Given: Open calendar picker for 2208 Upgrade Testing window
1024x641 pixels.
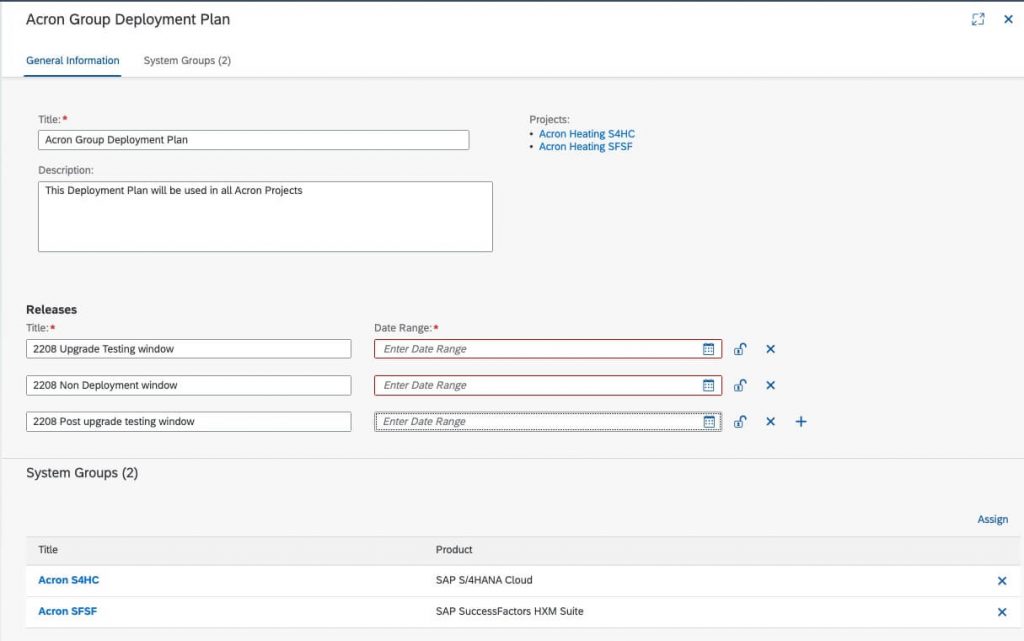Looking at the screenshot, I should [709, 349].
